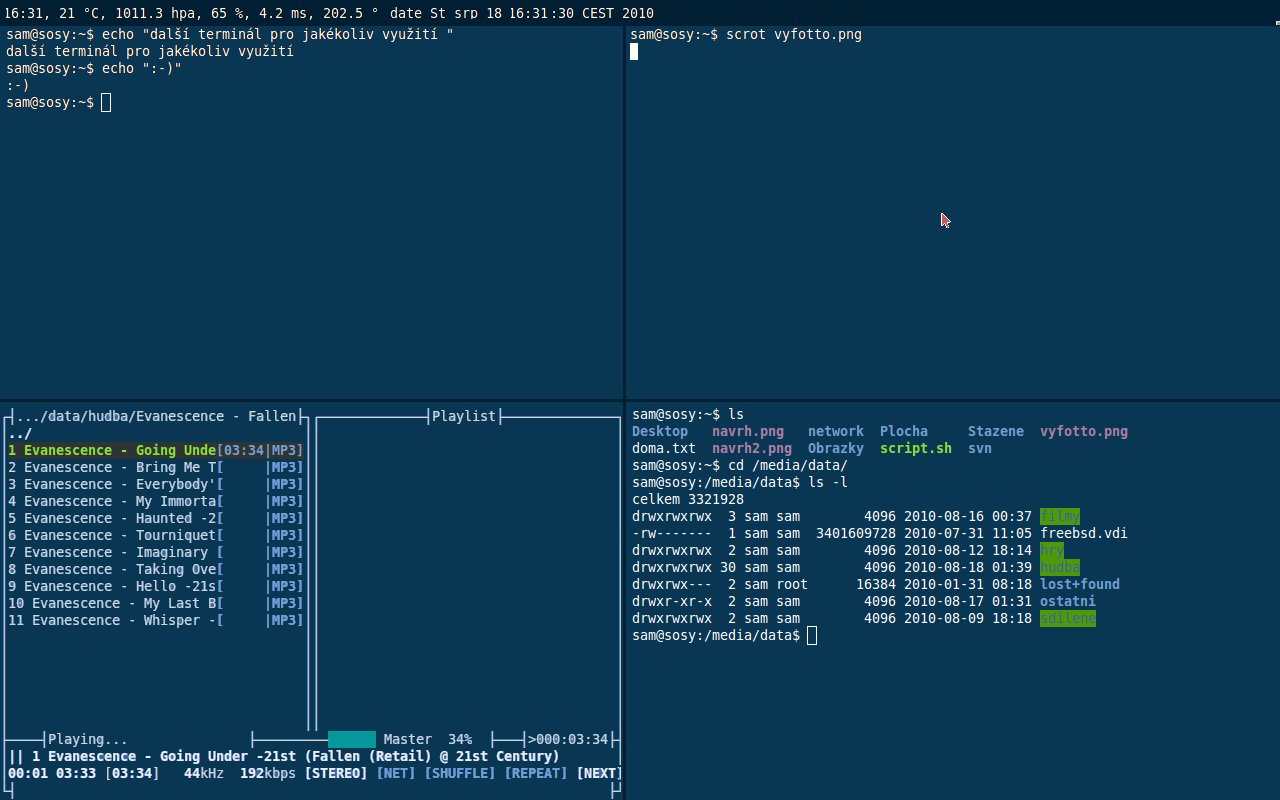Toggle the NEXT option in the player
The height and width of the screenshot is (800, 1280).
pyautogui.click(x=600, y=773)
